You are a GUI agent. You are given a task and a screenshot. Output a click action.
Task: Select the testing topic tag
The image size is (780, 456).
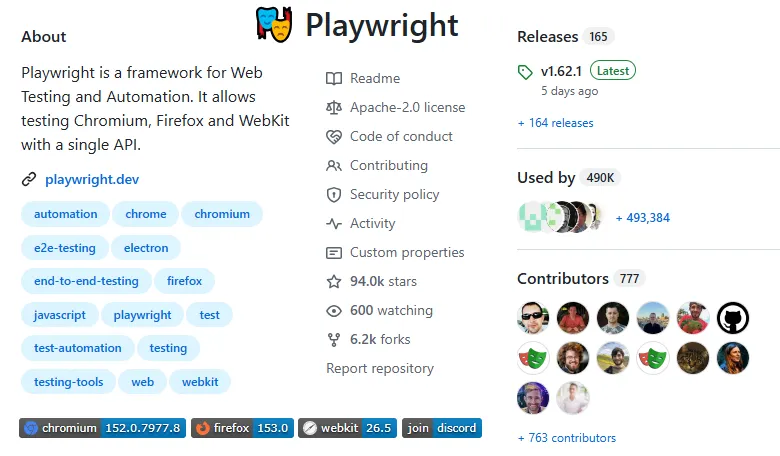[168, 348]
